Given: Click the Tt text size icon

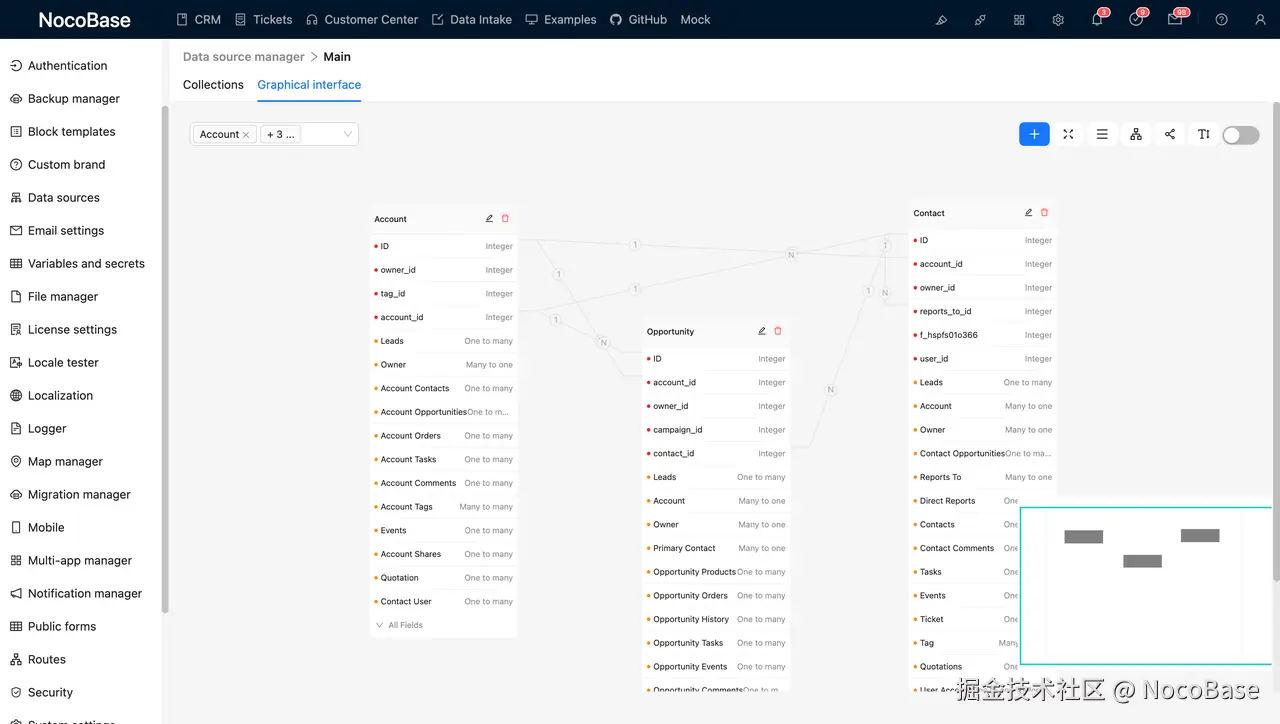Looking at the screenshot, I should [1203, 134].
